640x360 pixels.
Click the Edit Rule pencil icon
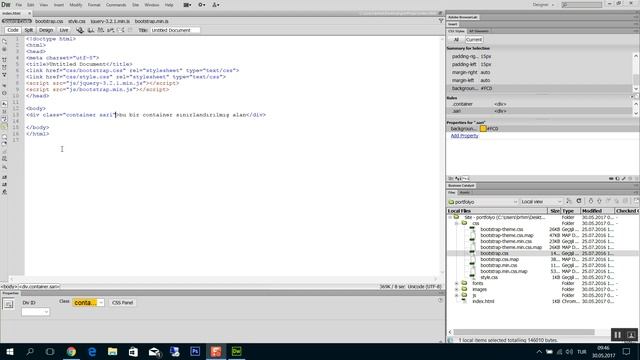[623, 178]
